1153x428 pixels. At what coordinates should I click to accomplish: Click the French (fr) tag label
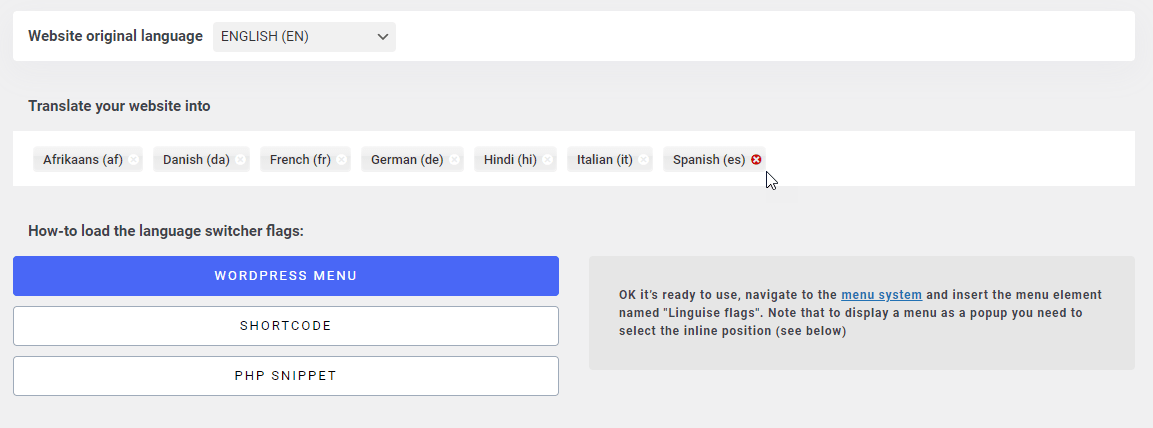tap(300, 160)
